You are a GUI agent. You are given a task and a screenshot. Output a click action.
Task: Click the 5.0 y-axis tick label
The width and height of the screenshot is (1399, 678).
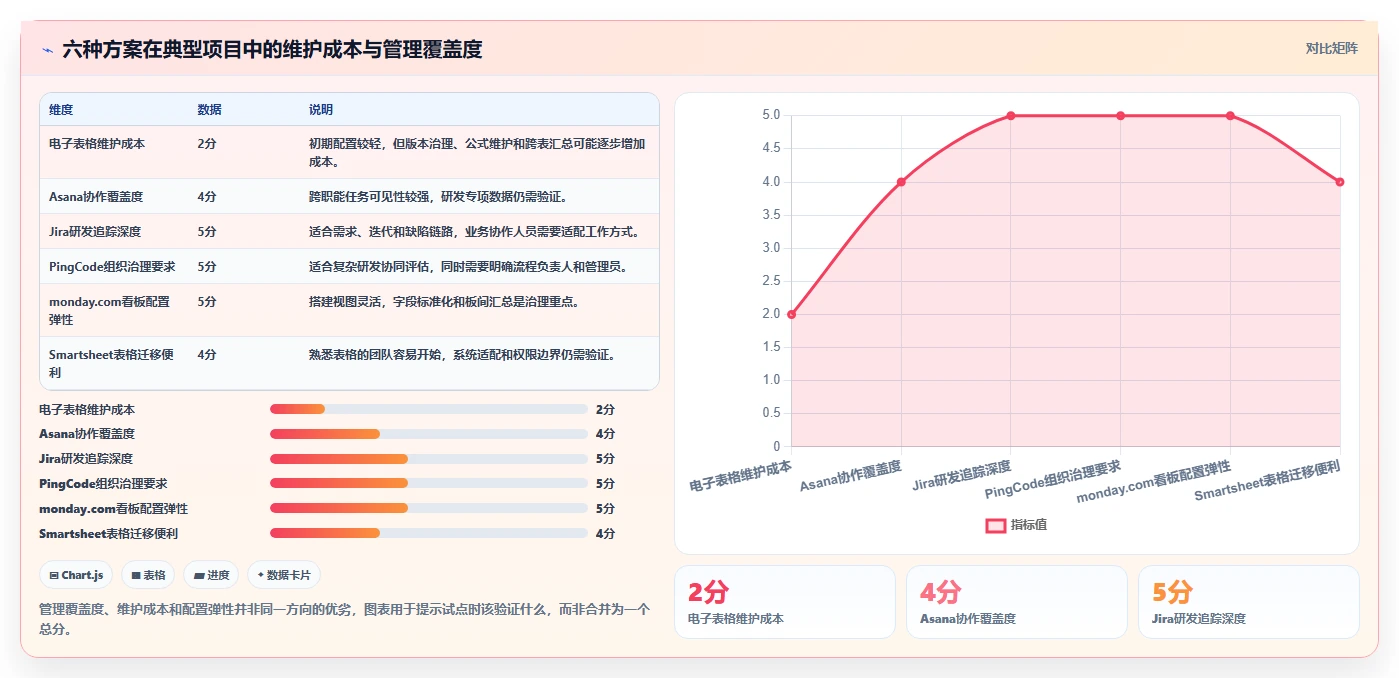click(771, 115)
